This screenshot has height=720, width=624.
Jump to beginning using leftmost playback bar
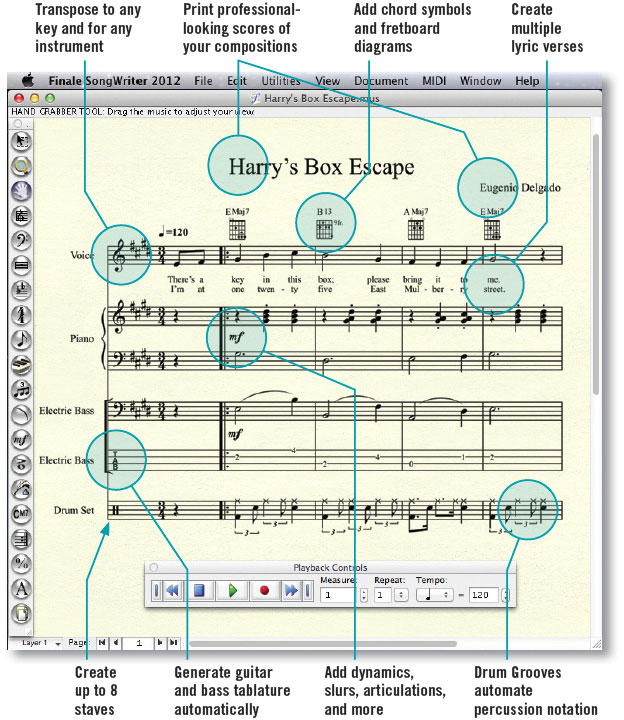[x=157, y=591]
